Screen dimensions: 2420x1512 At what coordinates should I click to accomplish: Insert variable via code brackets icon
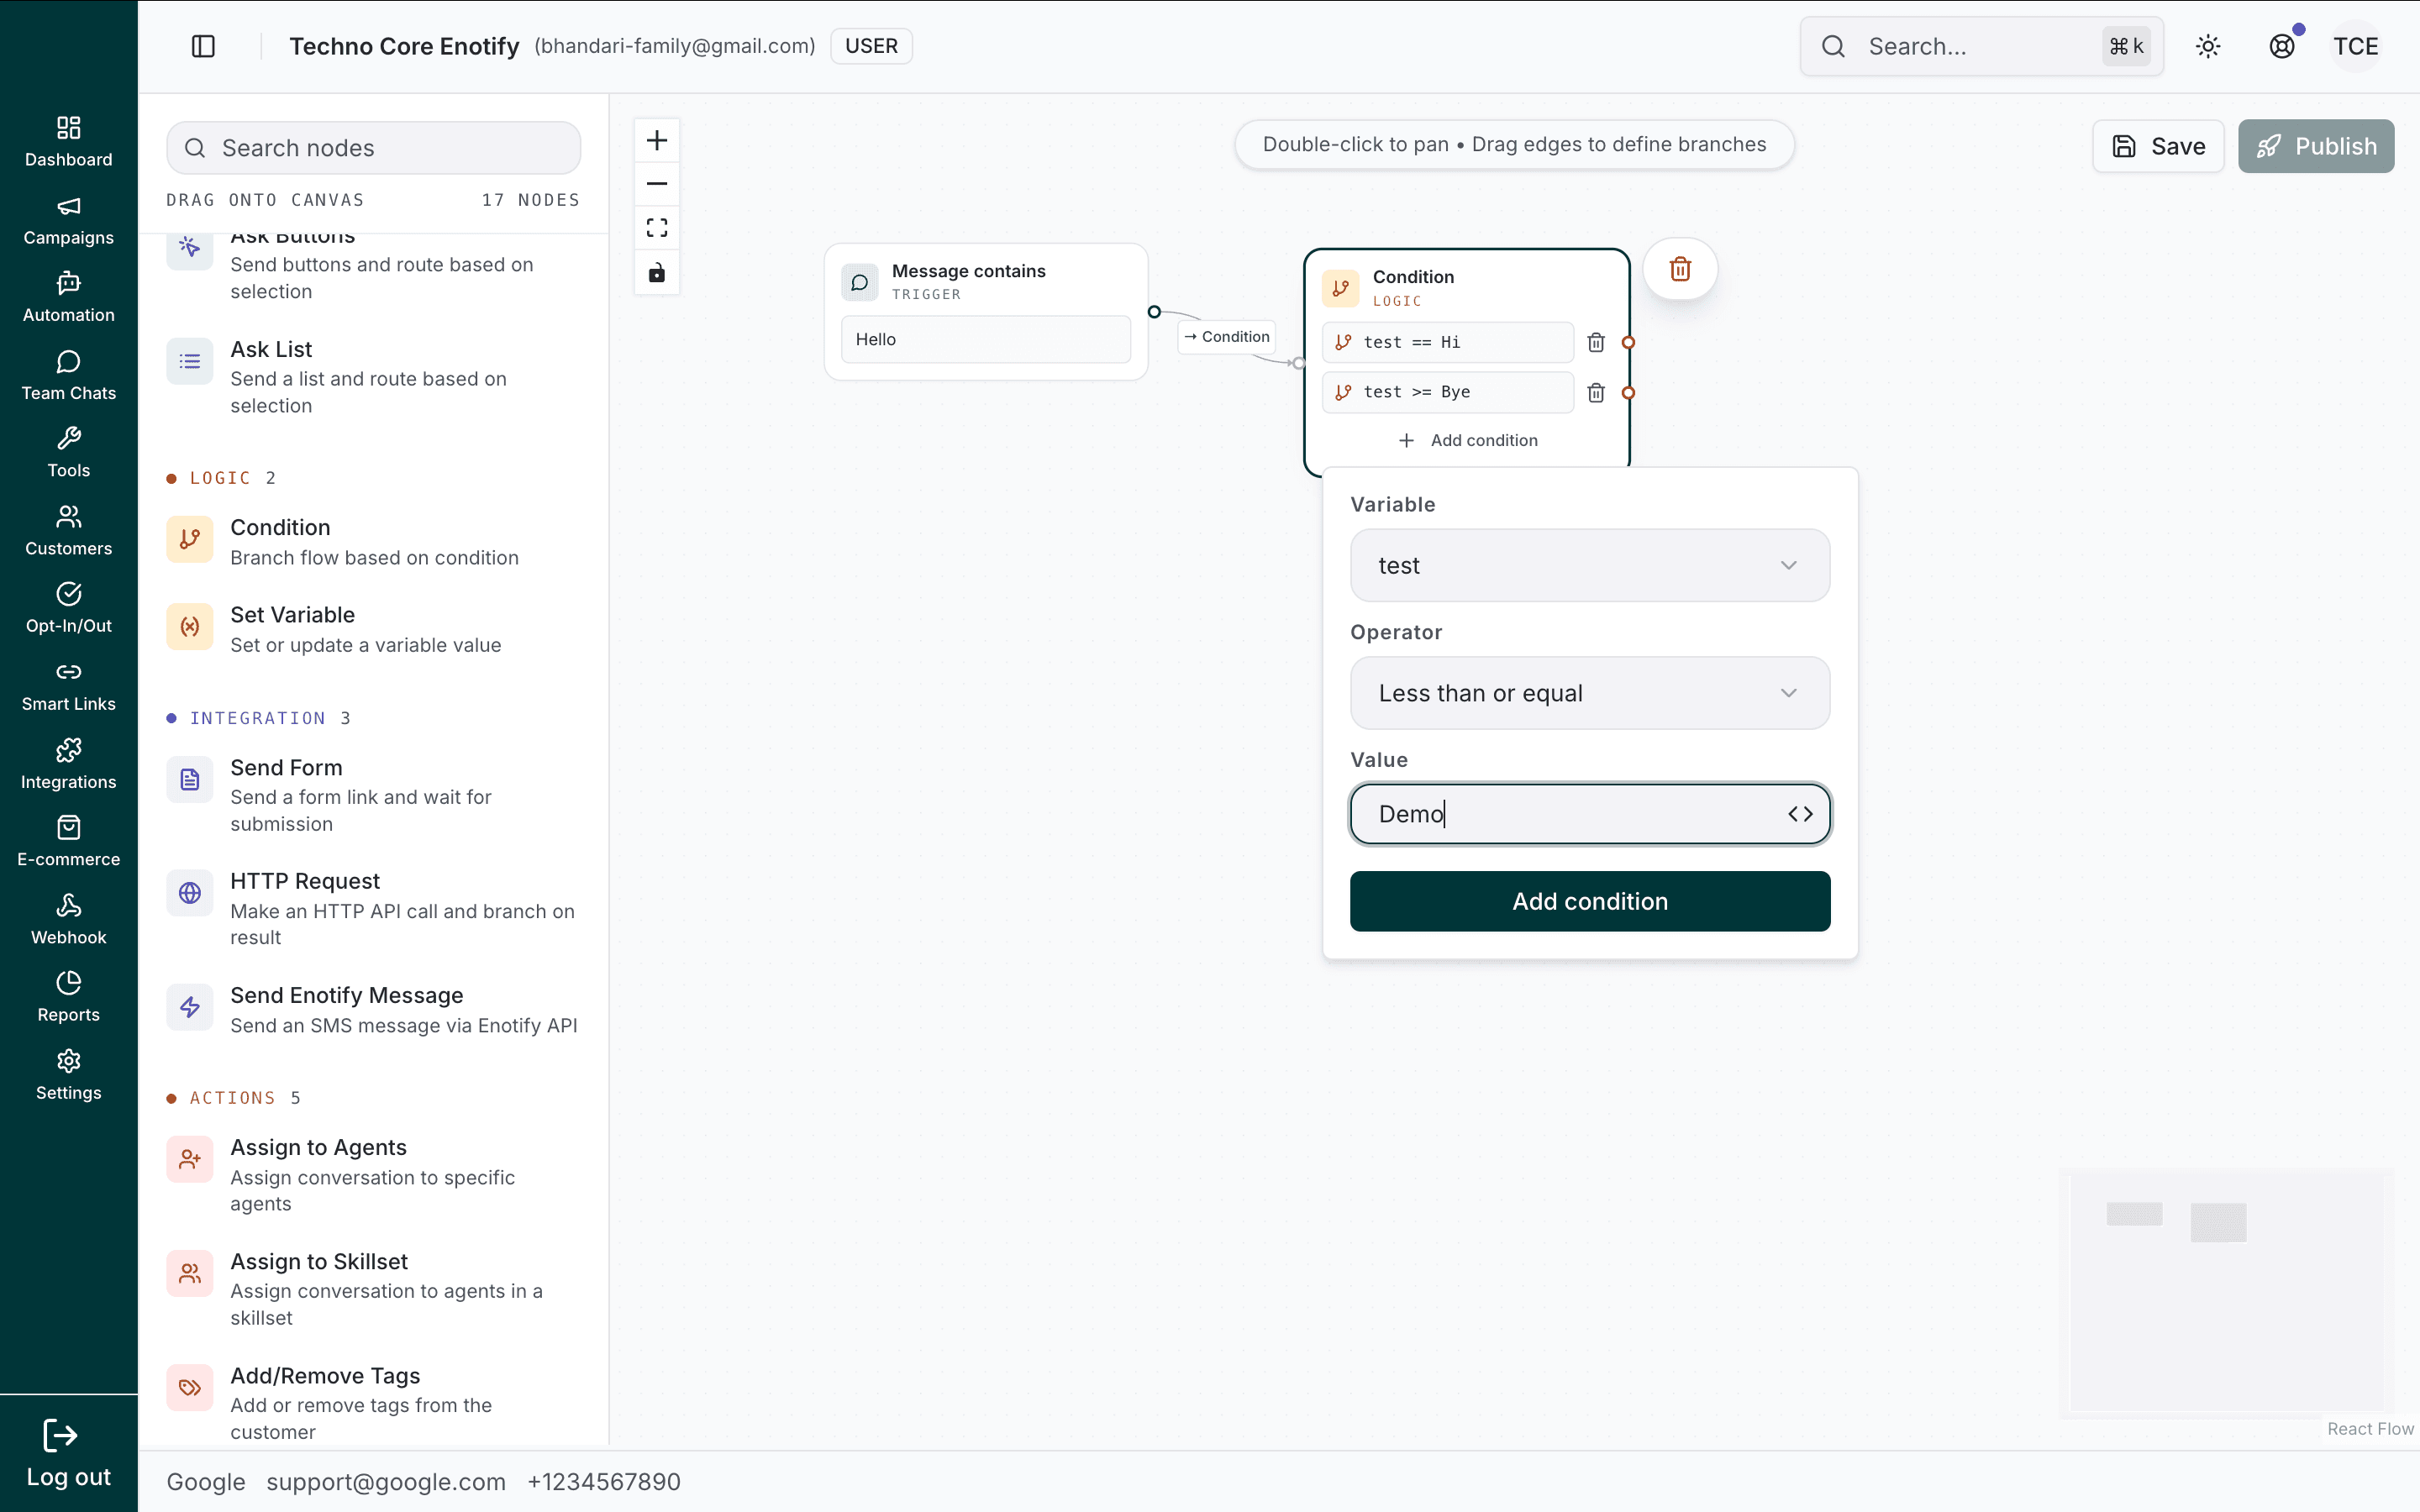[x=1800, y=814]
